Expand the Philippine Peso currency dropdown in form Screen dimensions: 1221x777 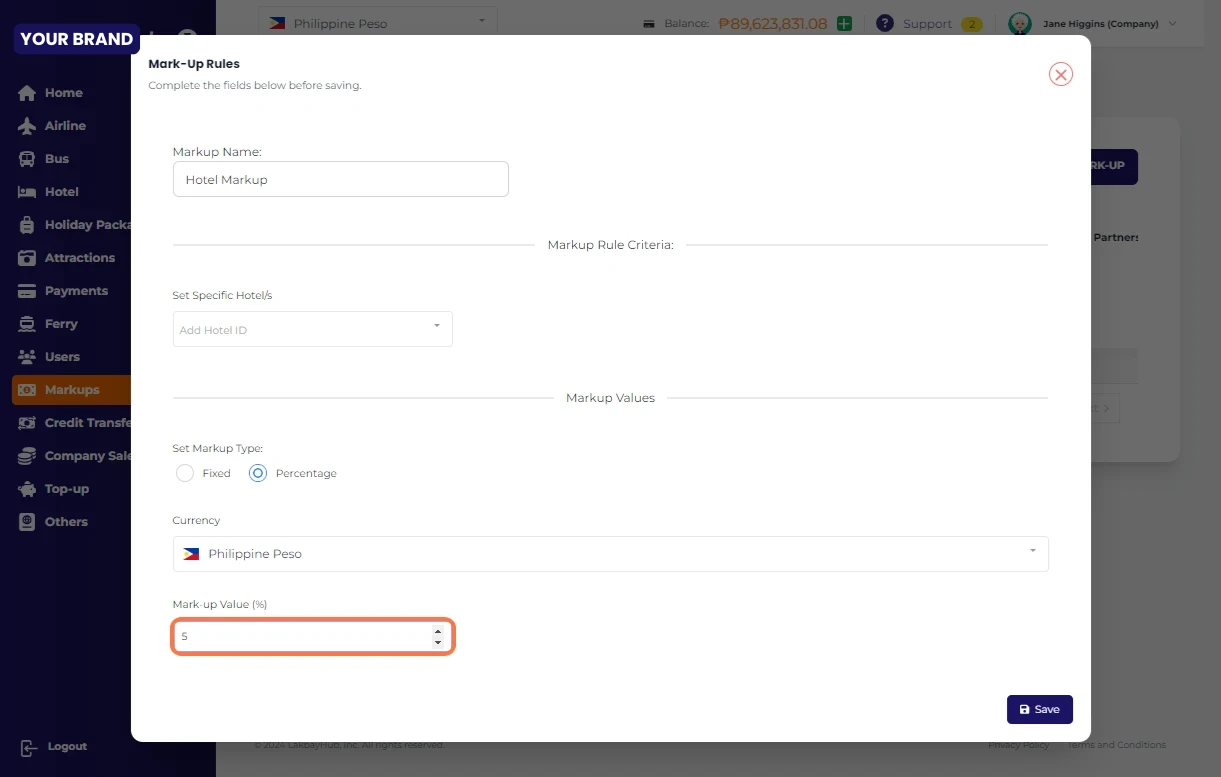pyautogui.click(x=610, y=554)
